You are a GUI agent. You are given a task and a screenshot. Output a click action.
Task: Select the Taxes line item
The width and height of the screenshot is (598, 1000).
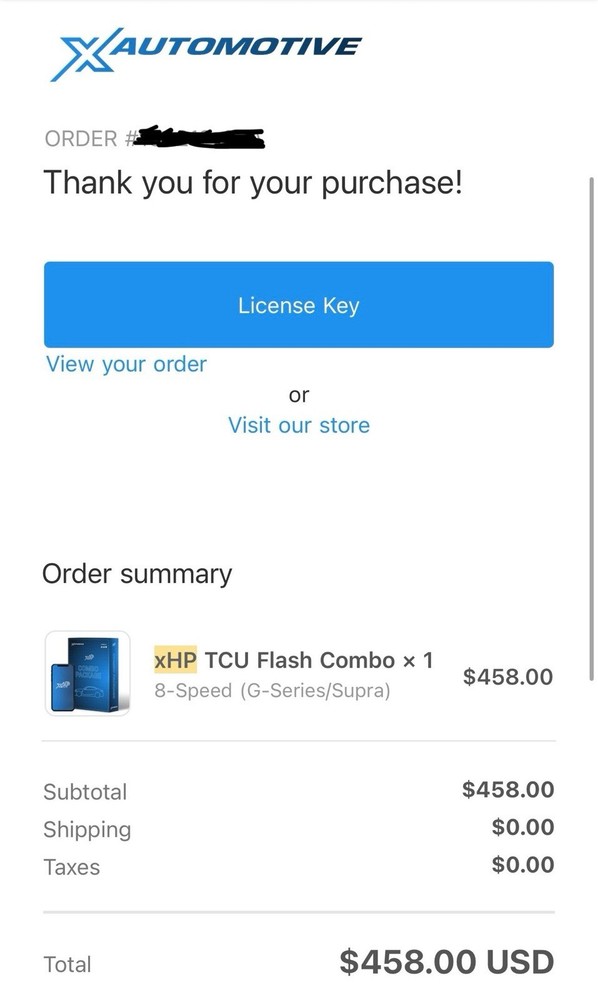72,867
